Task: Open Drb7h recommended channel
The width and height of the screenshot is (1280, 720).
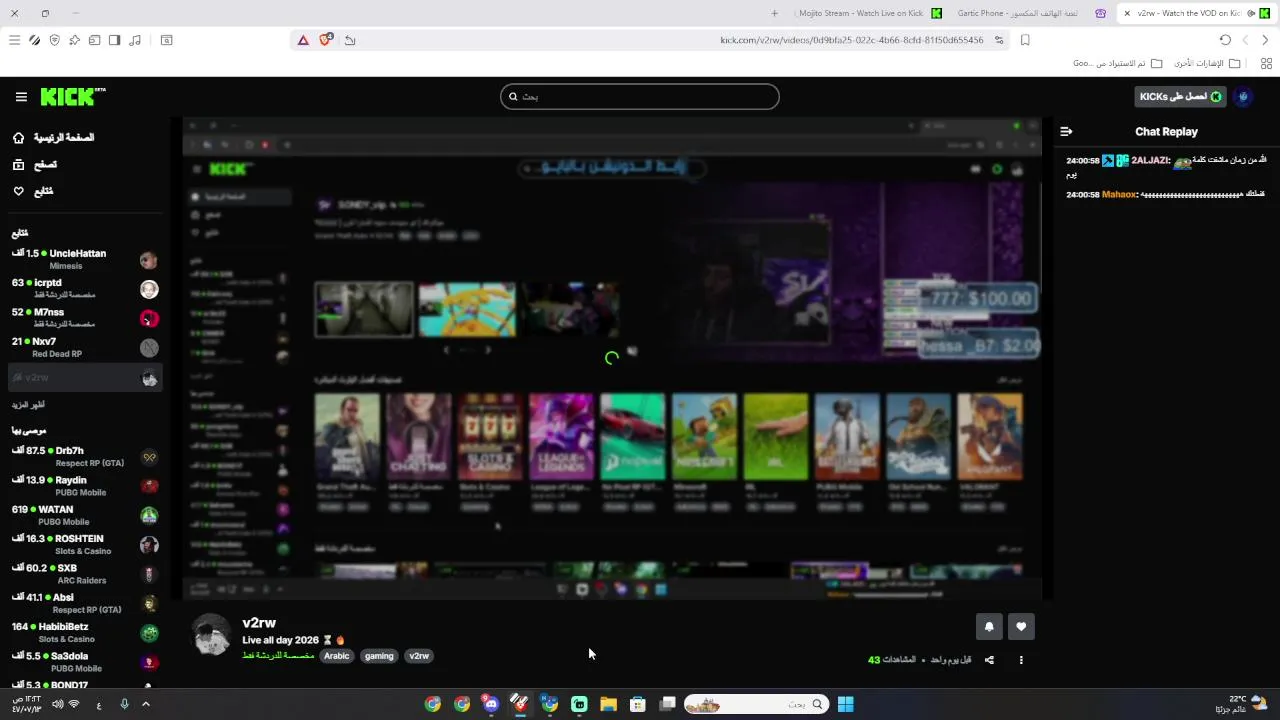Action: (85, 457)
